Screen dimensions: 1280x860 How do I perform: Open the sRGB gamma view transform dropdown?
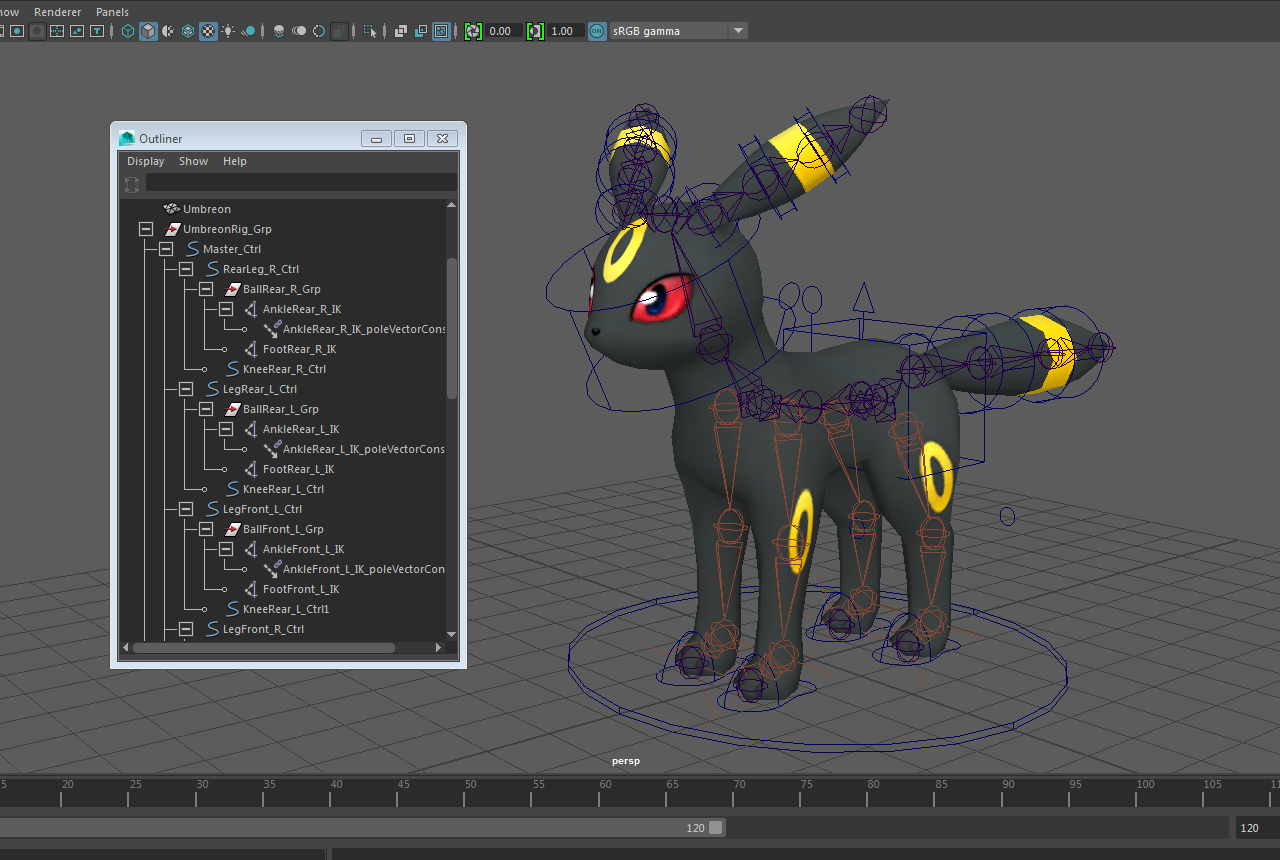[x=738, y=31]
